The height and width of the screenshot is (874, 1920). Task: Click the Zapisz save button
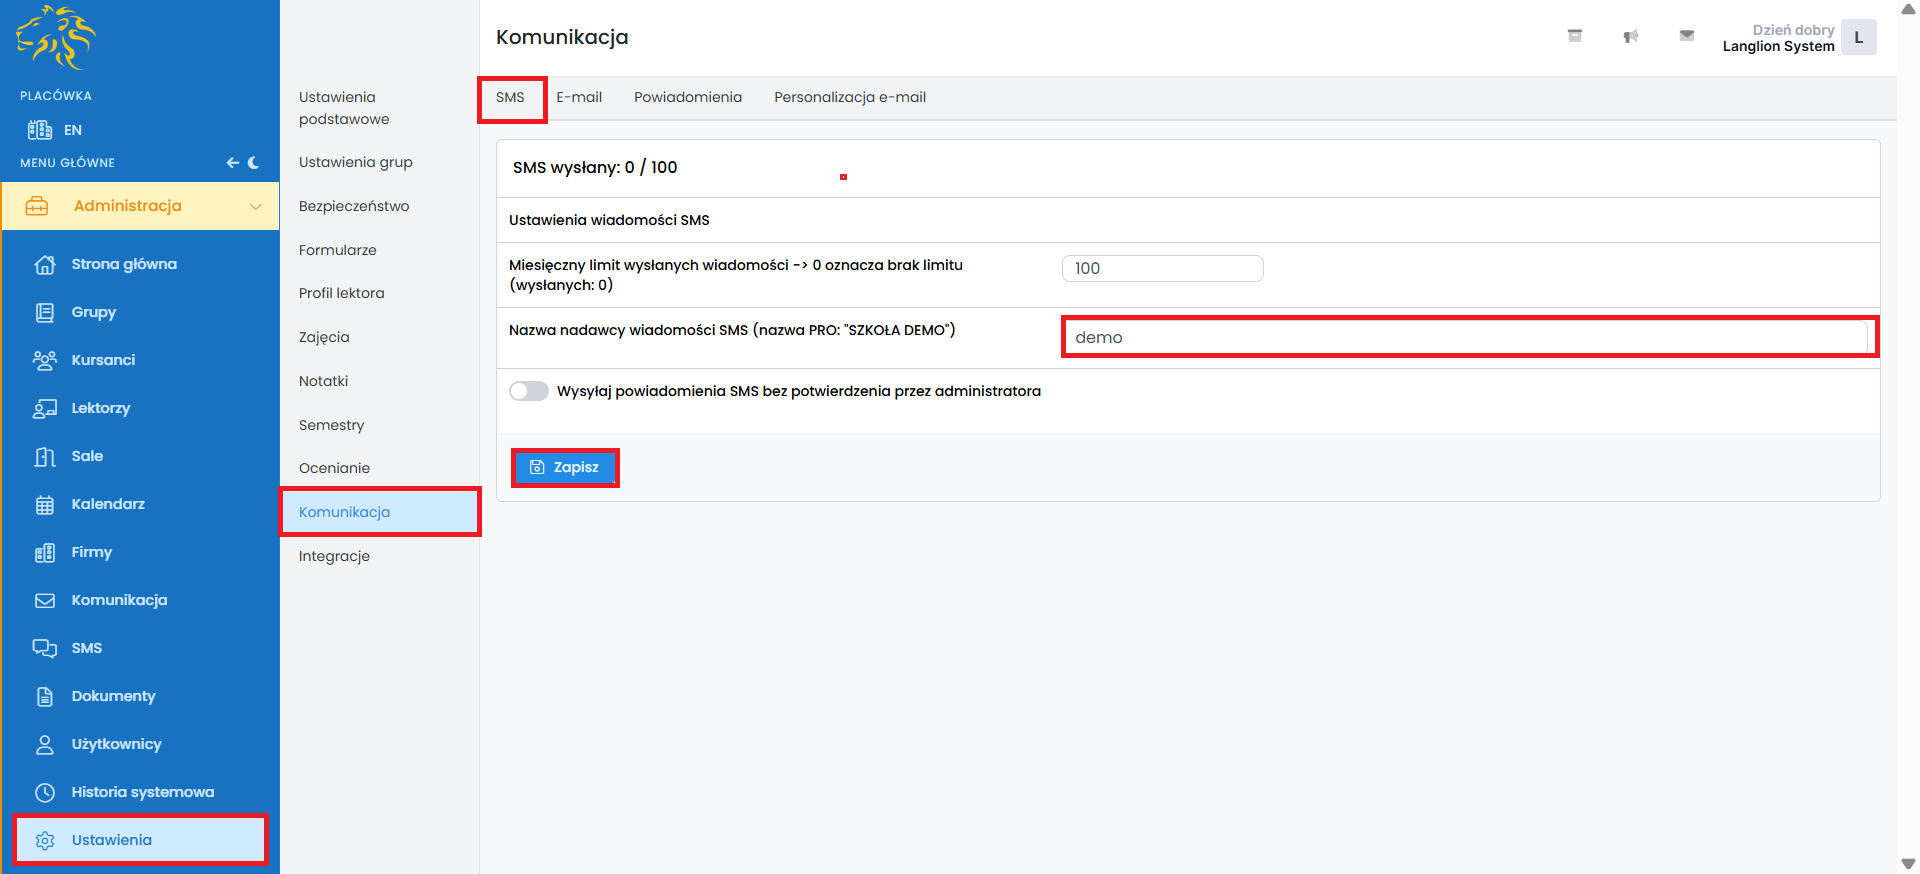pyautogui.click(x=565, y=467)
